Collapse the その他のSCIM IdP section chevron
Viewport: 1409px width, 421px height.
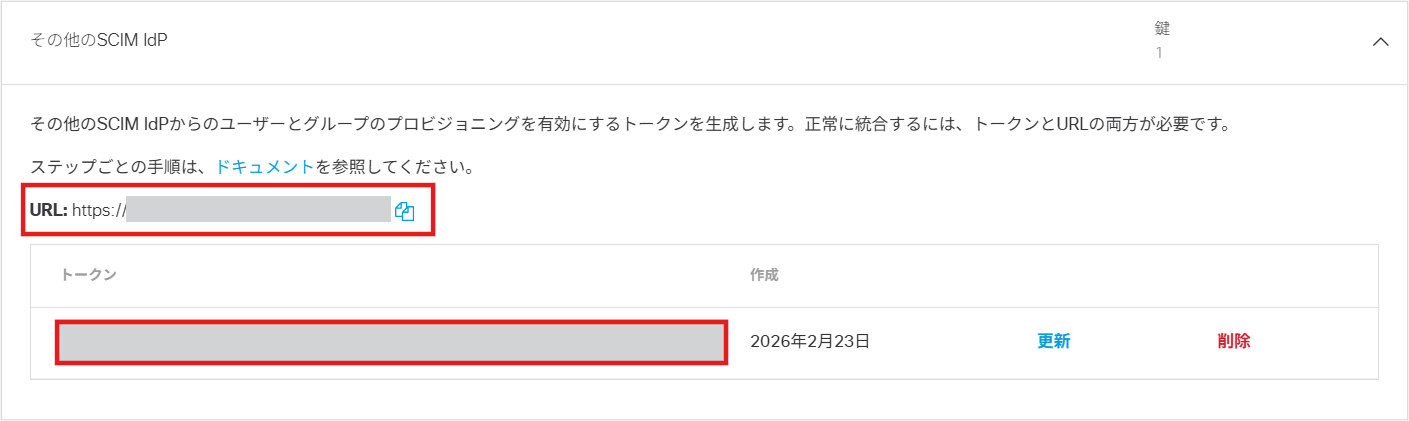pyautogui.click(x=1380, y=42)
